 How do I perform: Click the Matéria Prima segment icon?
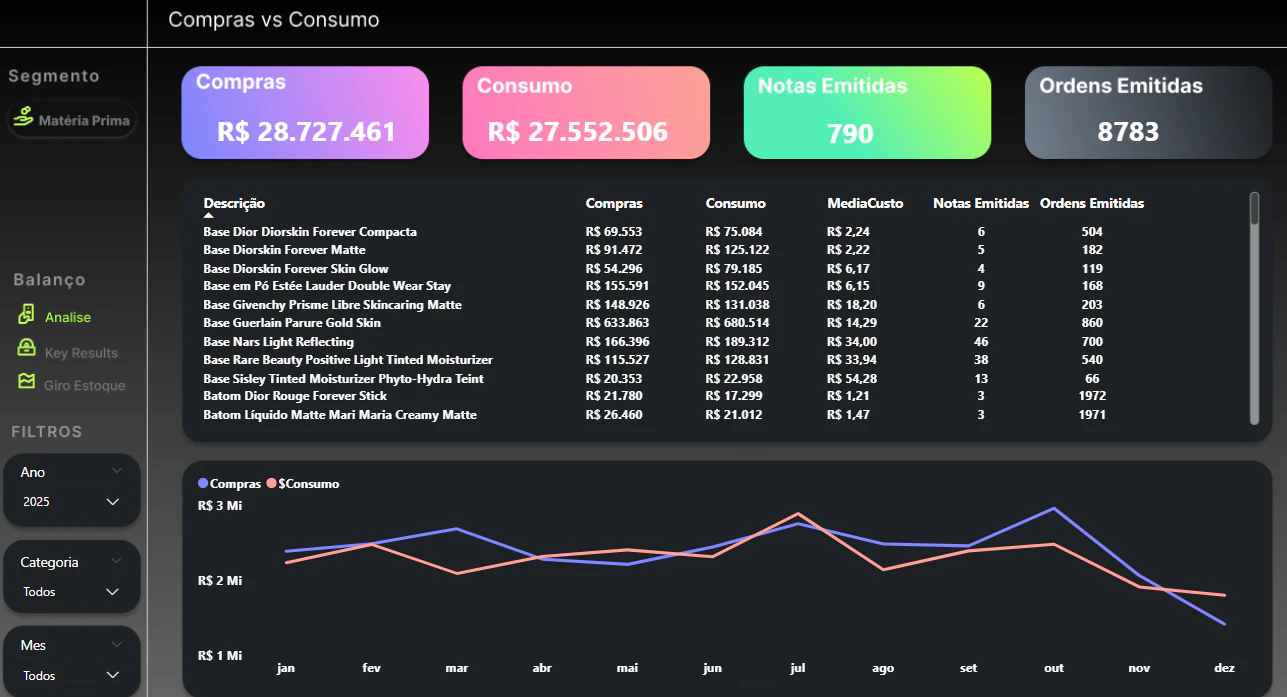pos(23,120)
